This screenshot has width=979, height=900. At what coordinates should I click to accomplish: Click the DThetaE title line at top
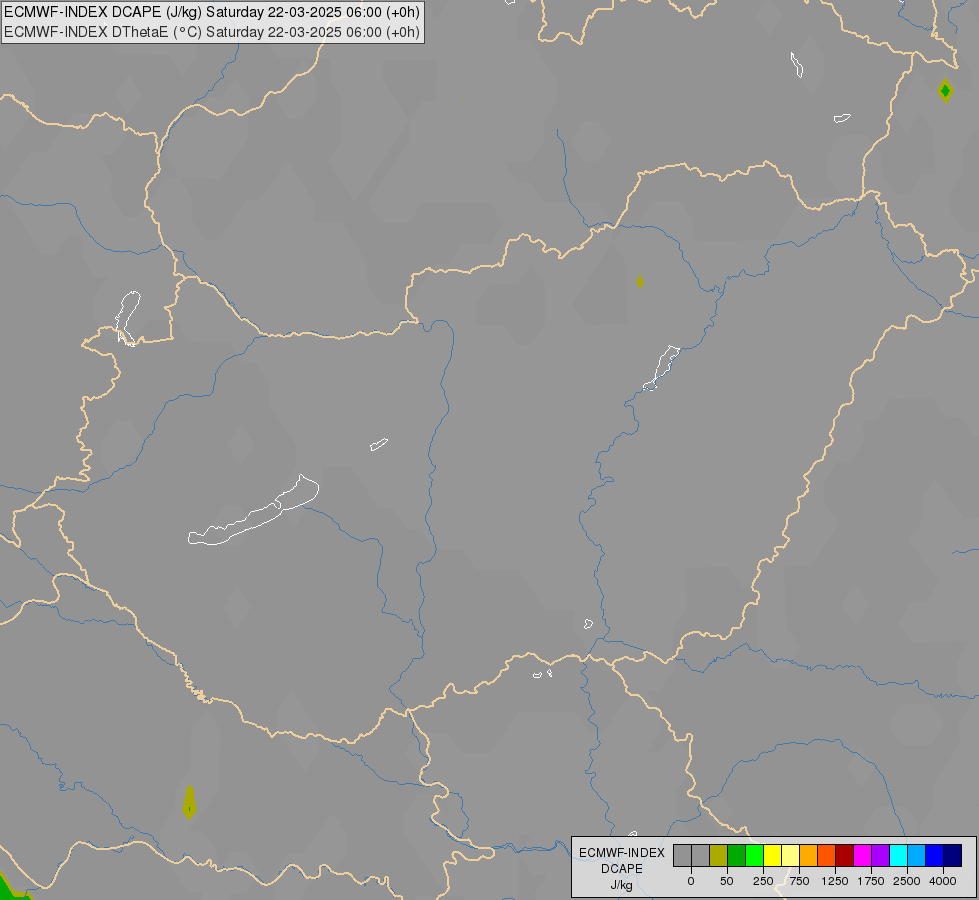[212, 32]
